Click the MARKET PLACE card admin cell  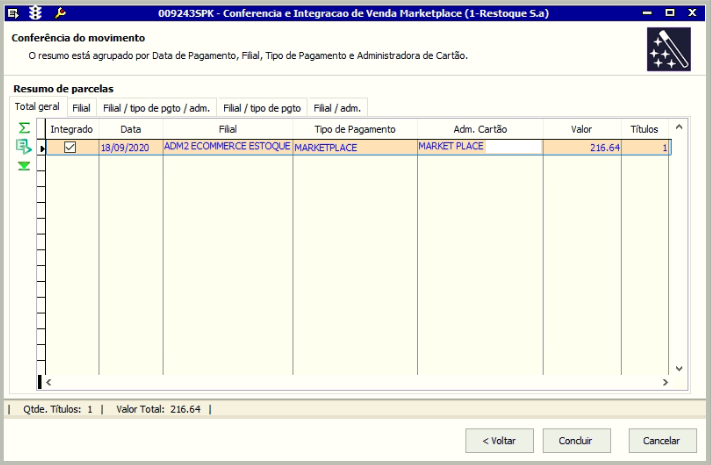[x=480, y=147]
